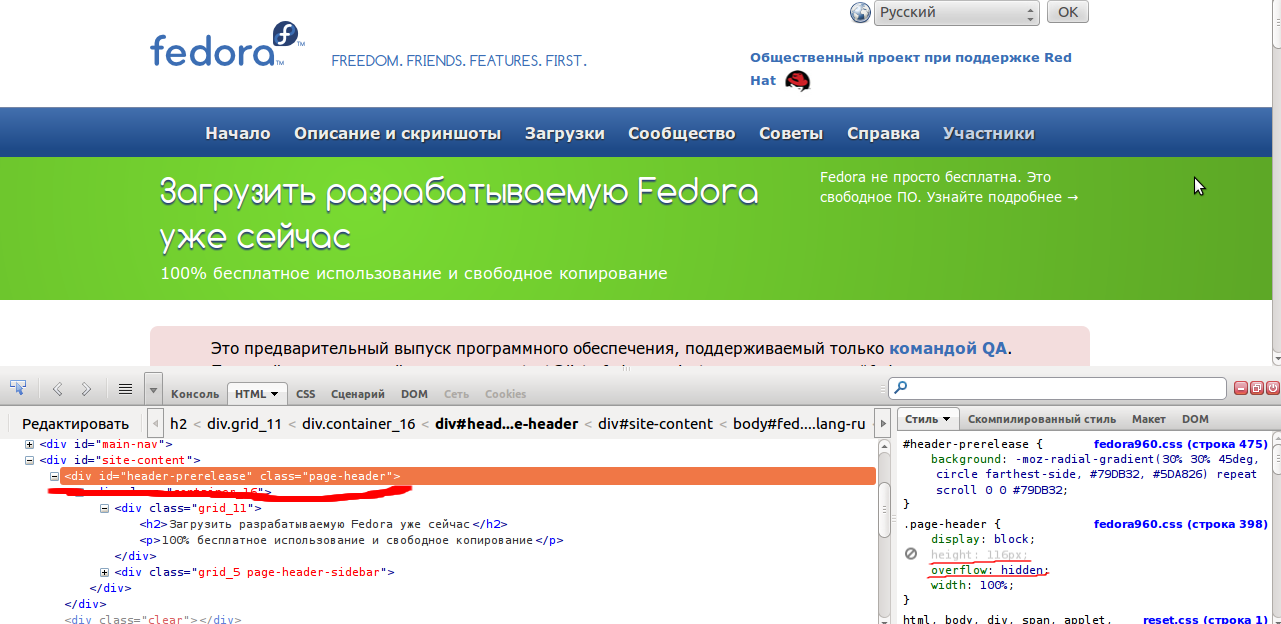Open the HTML tab dropdown menu
The height and width of the screenshot is (624, 1281).
tap(274, 394)
